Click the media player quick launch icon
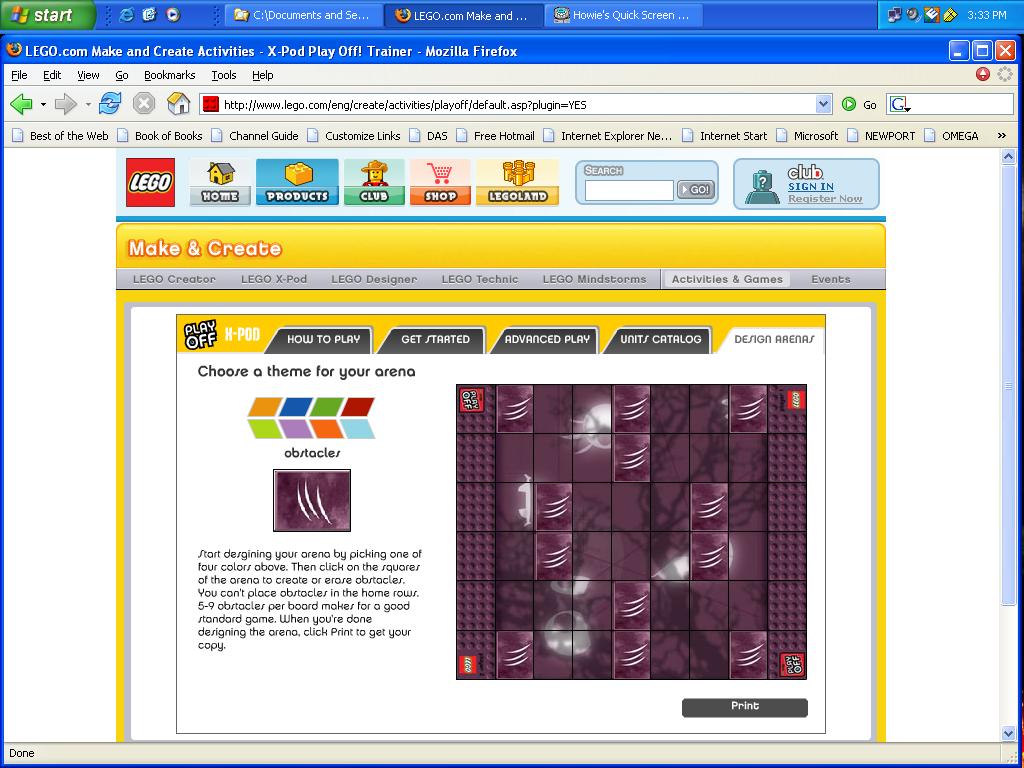Viewport: 1024px width, 768px height. tap(172, 14)
